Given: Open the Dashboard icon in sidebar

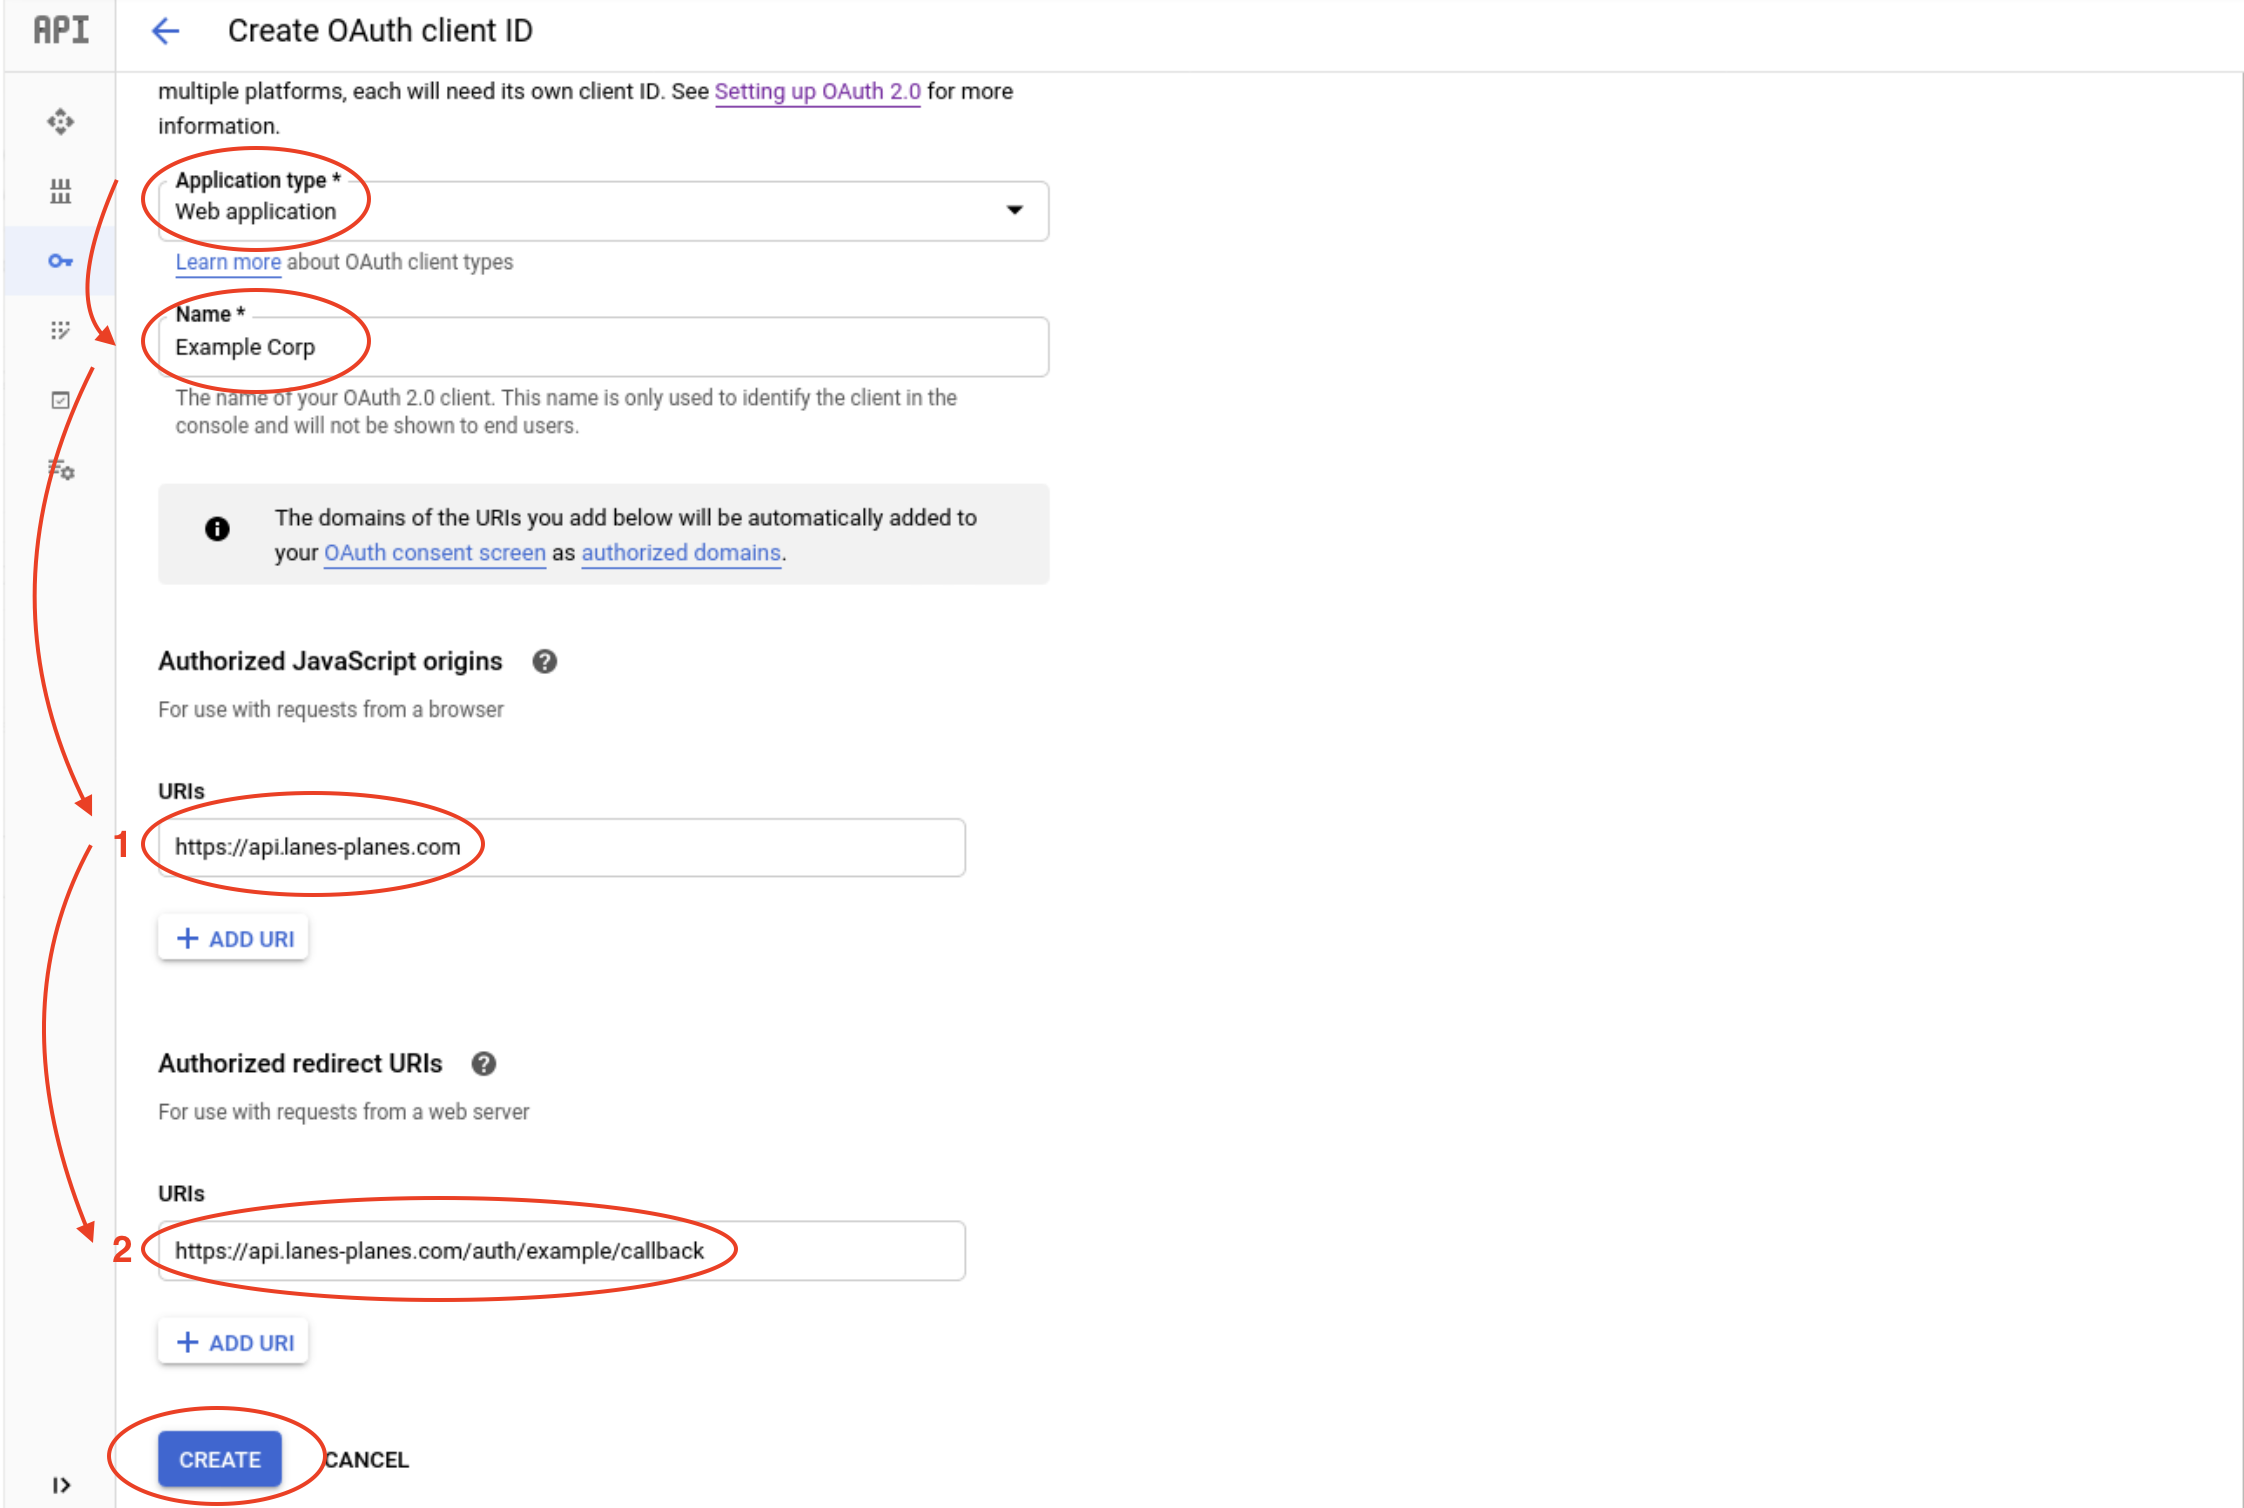Looking at the screenshot, I should 60,122.
